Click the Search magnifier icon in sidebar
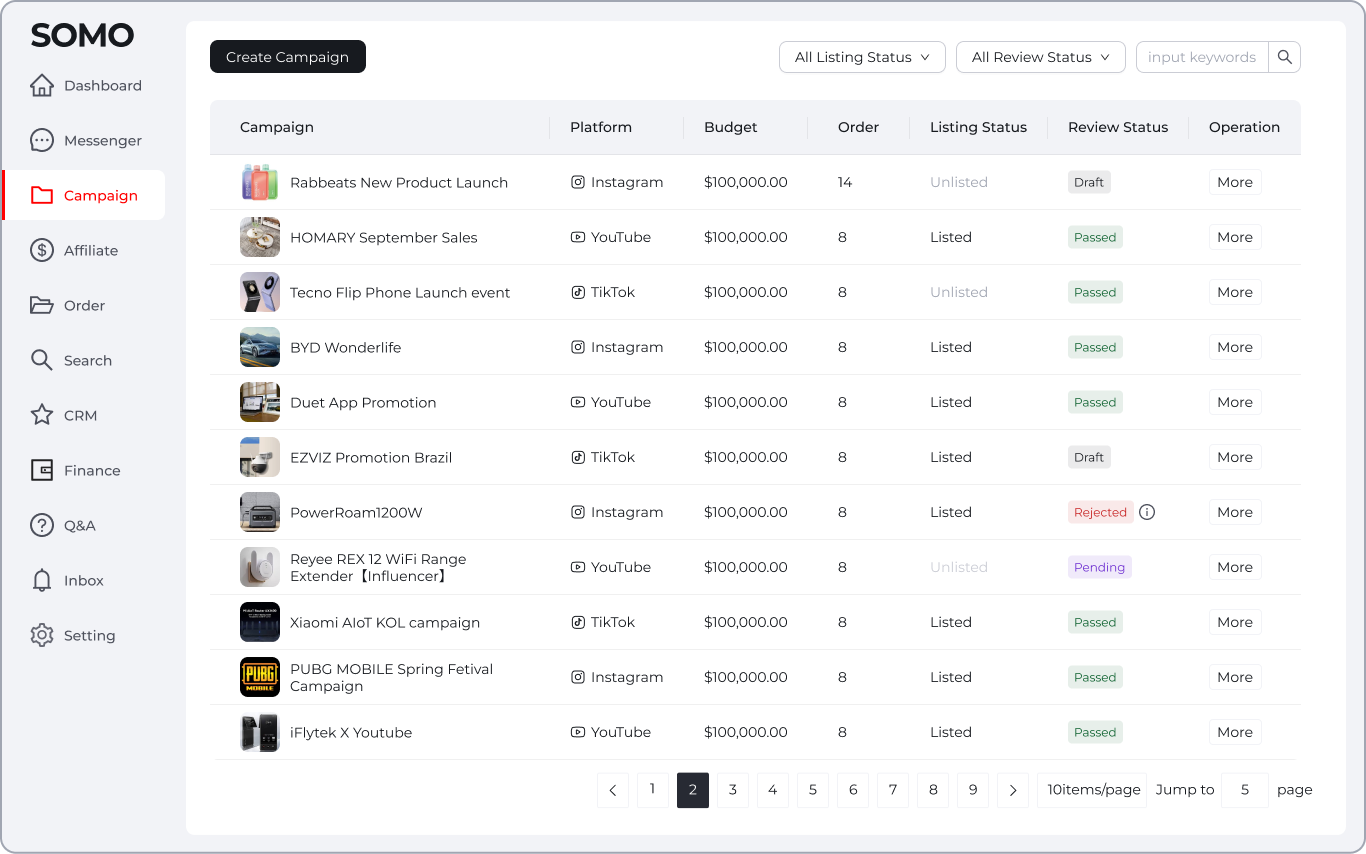 coord(42,361)
